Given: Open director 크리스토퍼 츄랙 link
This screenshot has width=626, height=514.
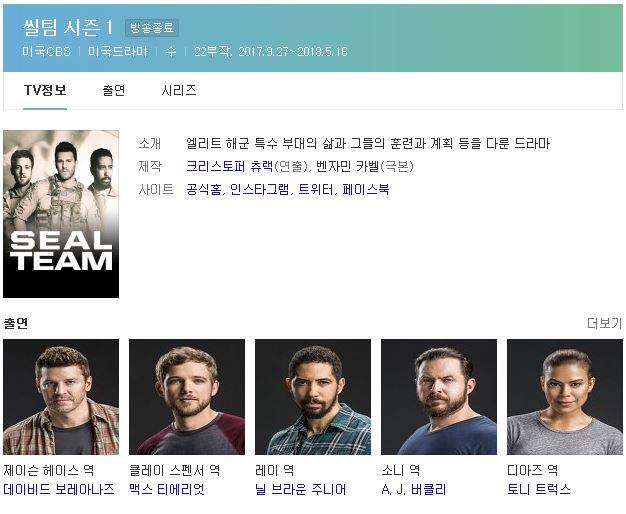Looking at the screenshot, I should [x=230, y=166].
